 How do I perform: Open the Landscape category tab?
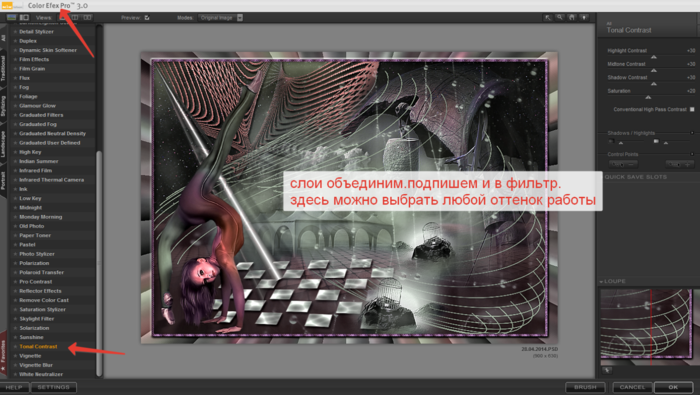3,145
